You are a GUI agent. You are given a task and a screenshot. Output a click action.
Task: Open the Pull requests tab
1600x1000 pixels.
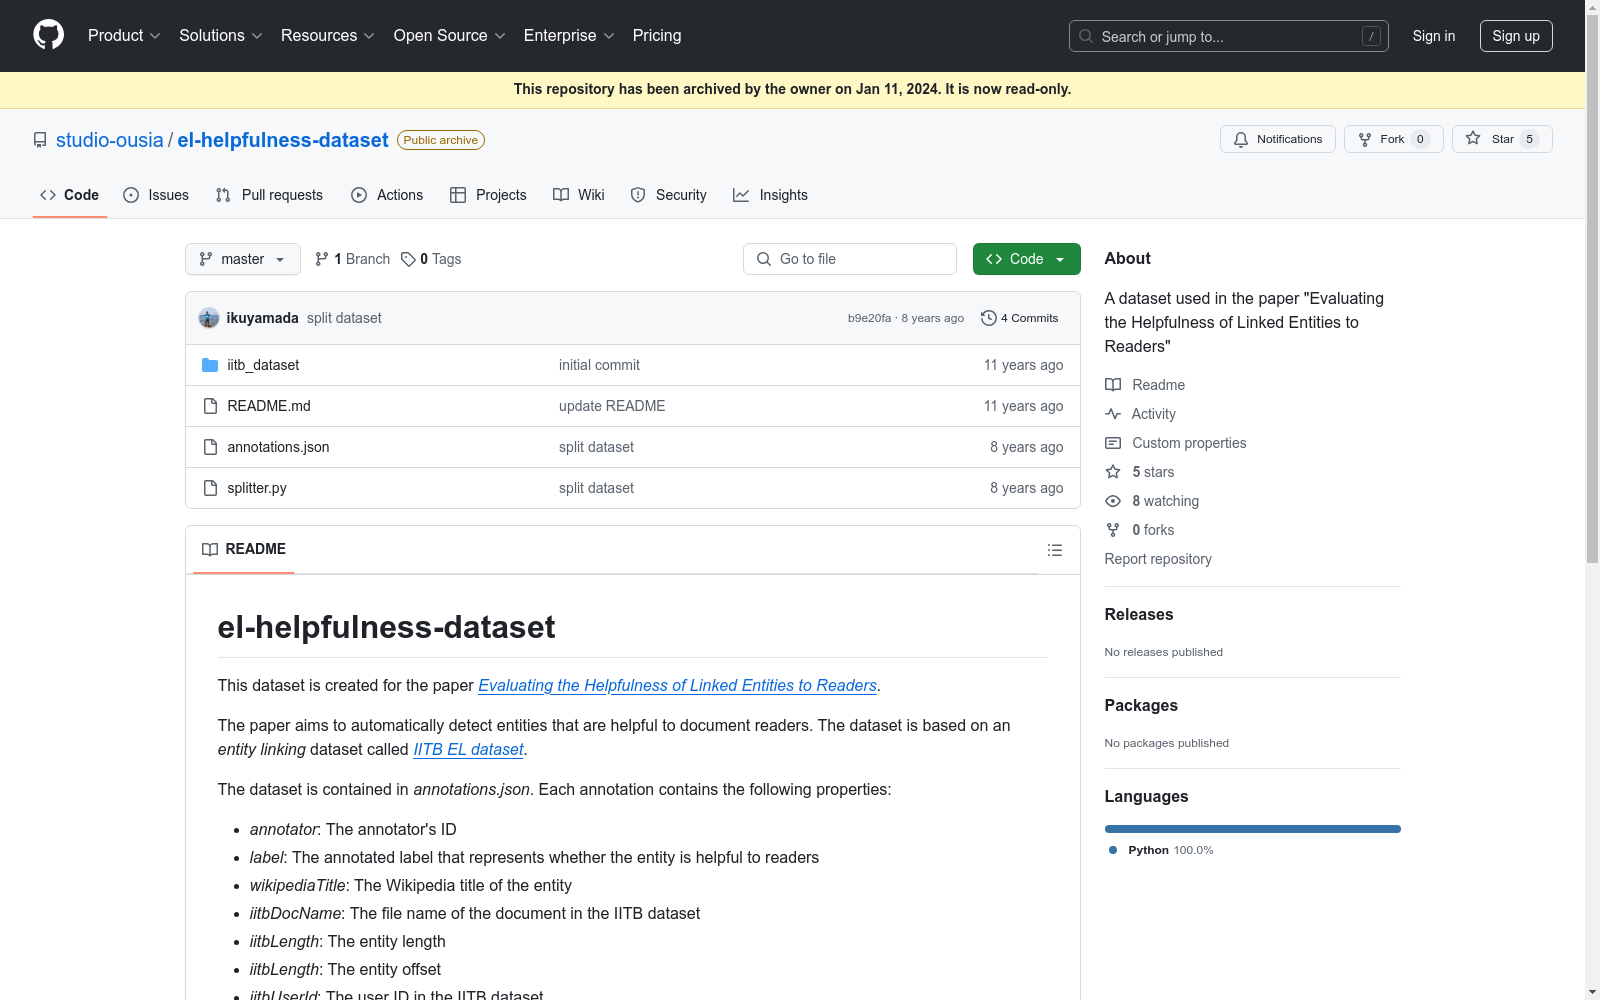click(x=269, y=195)
